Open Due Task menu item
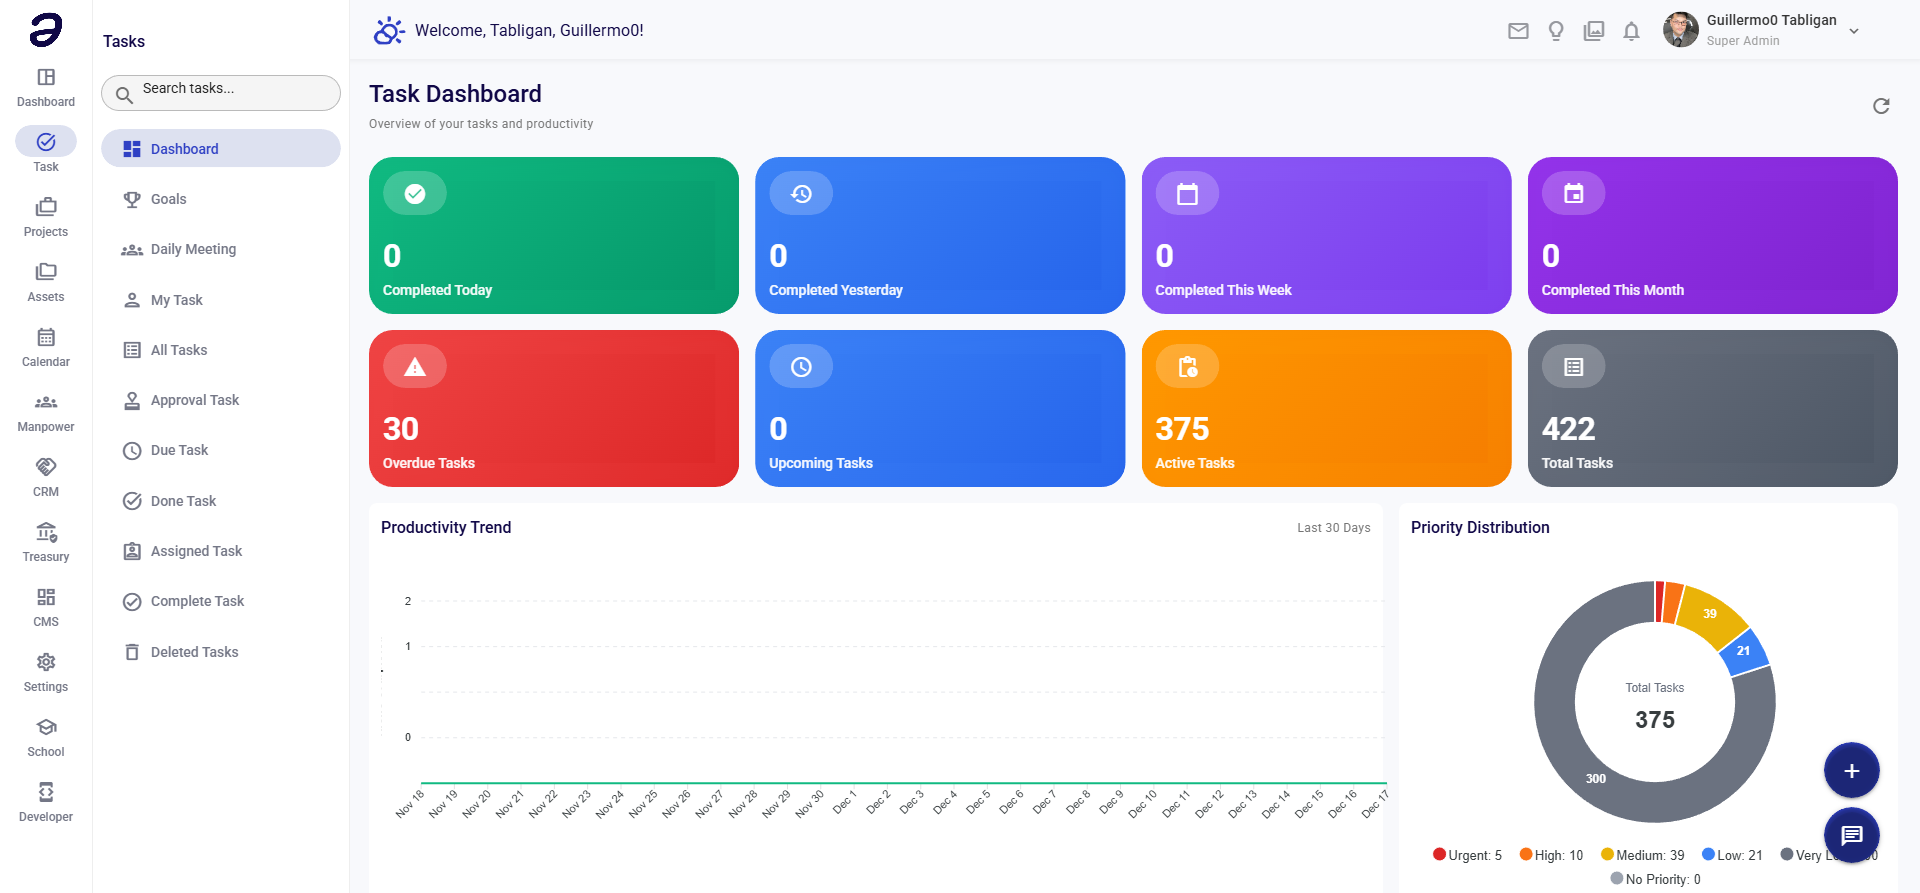Image resolution: width=1920 pixels, height=893 pixels. 221,450
